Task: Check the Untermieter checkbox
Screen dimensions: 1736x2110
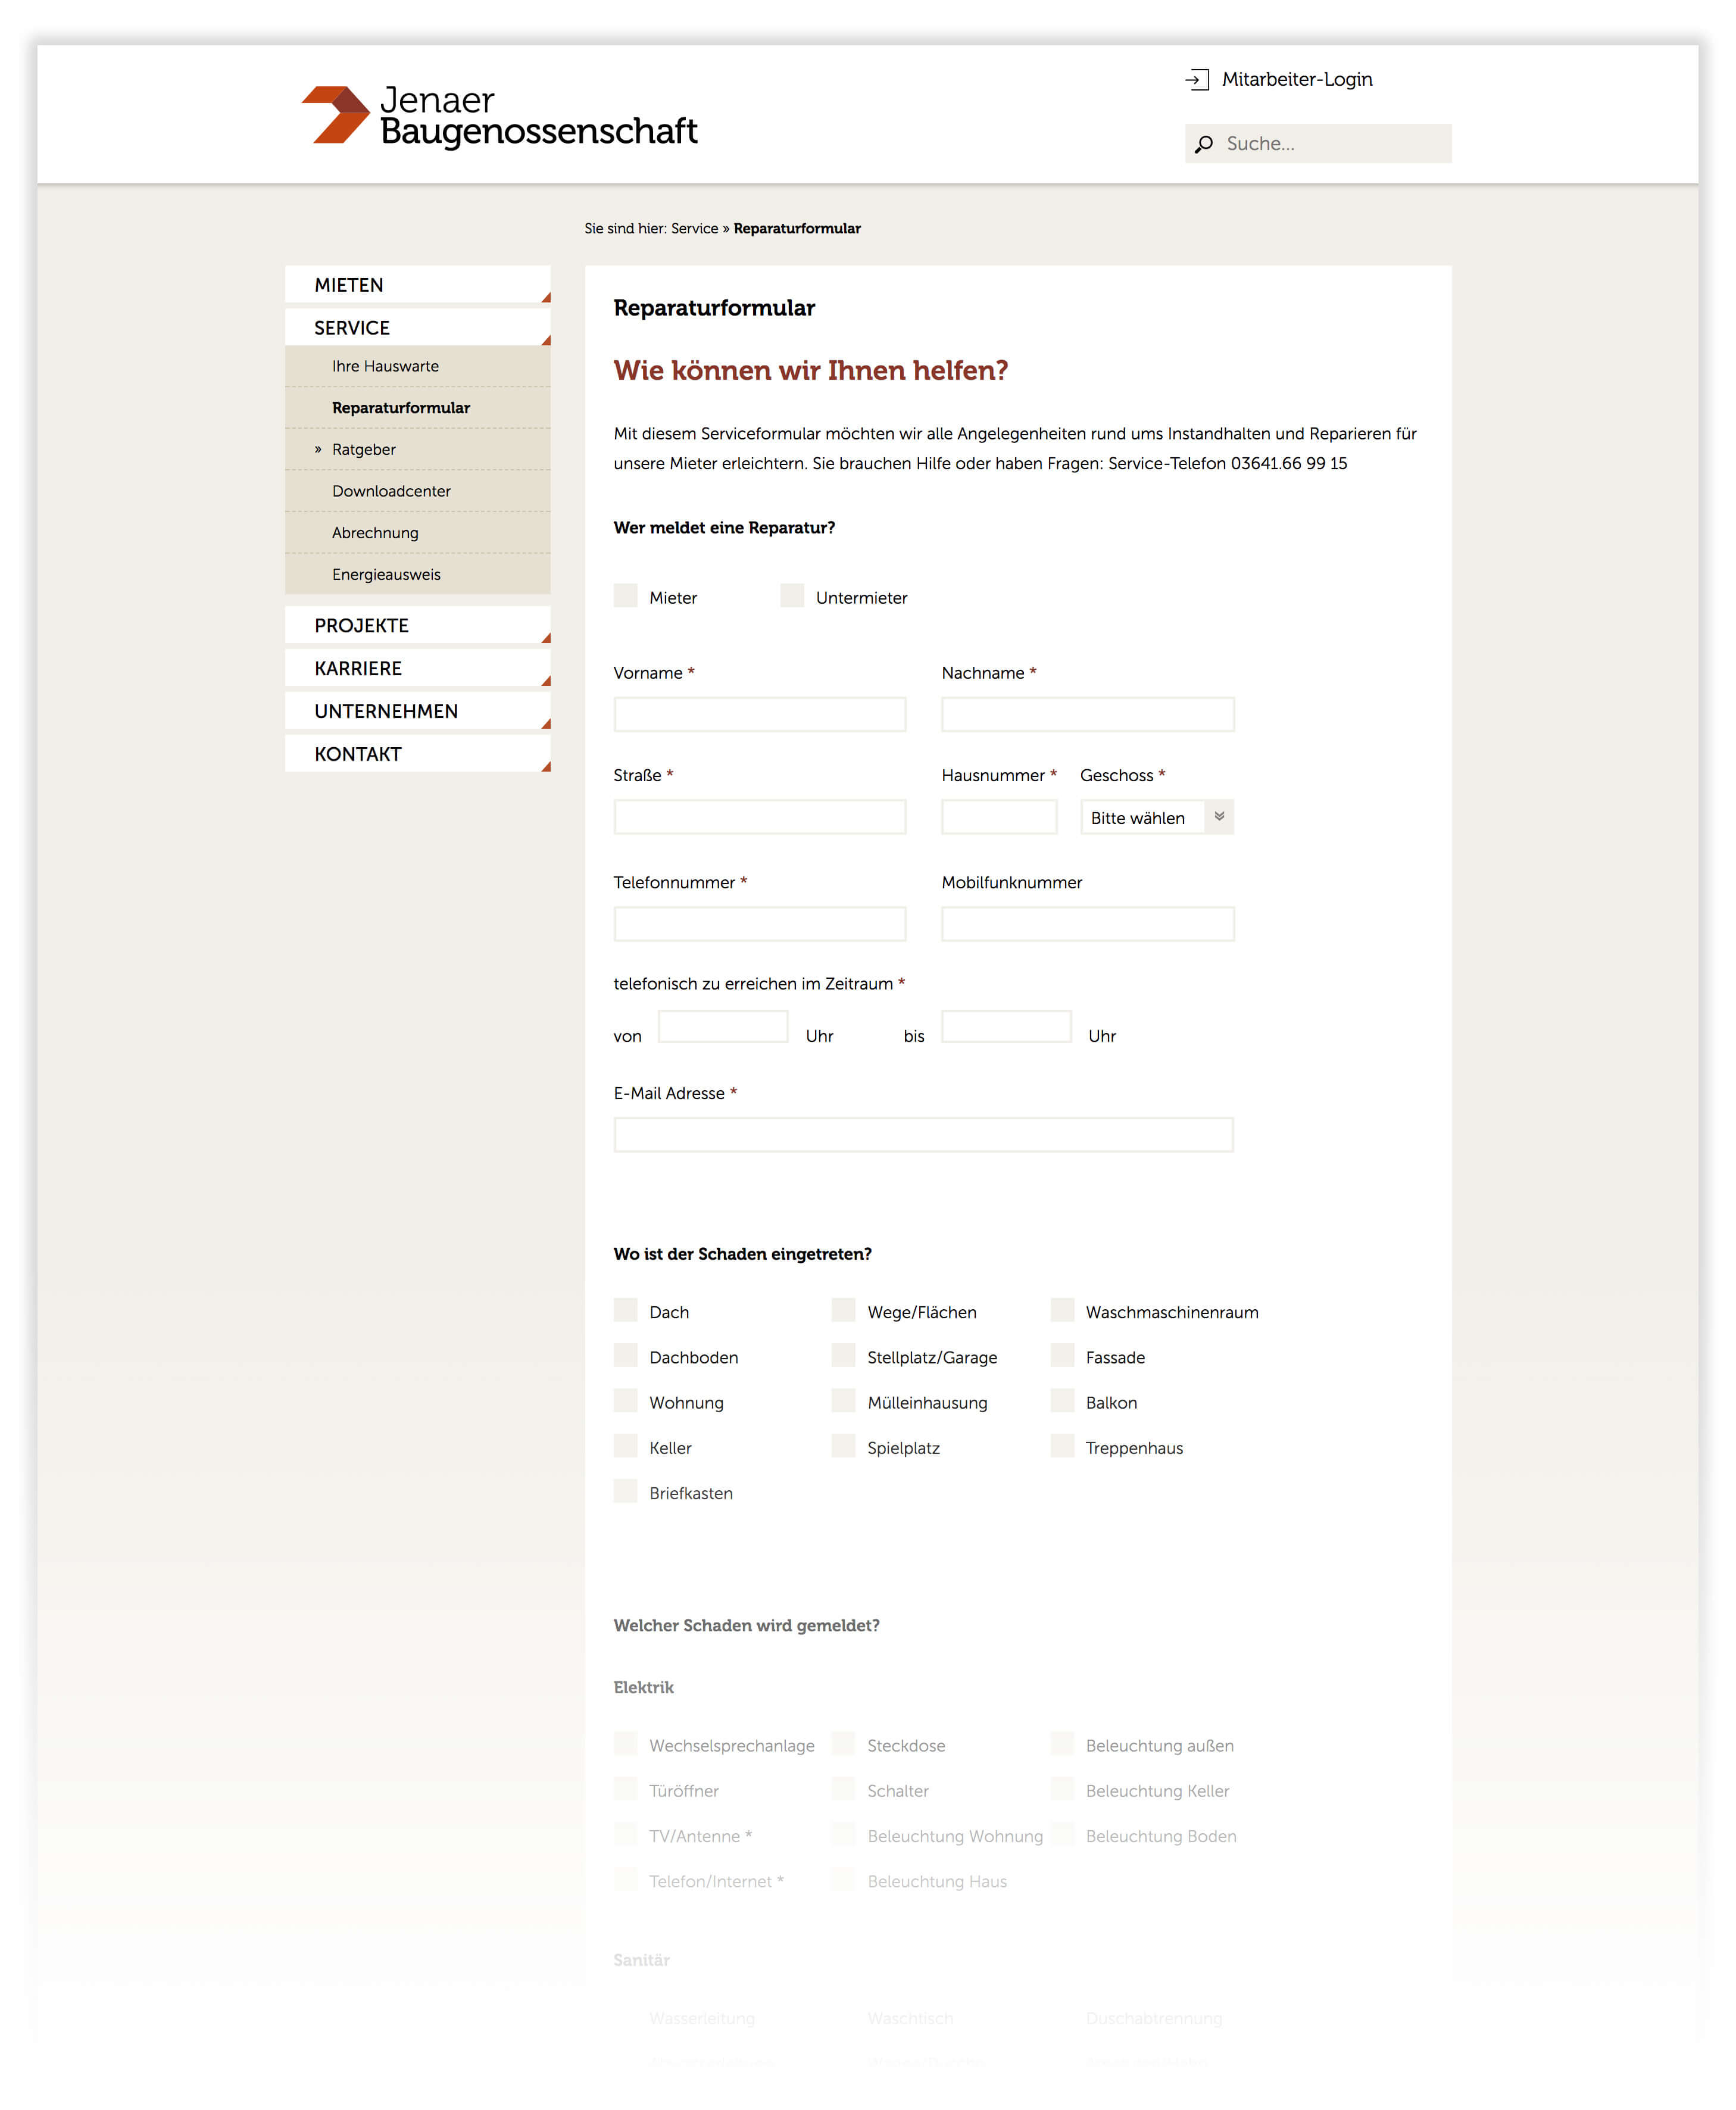Action: (x=792, y=595)
